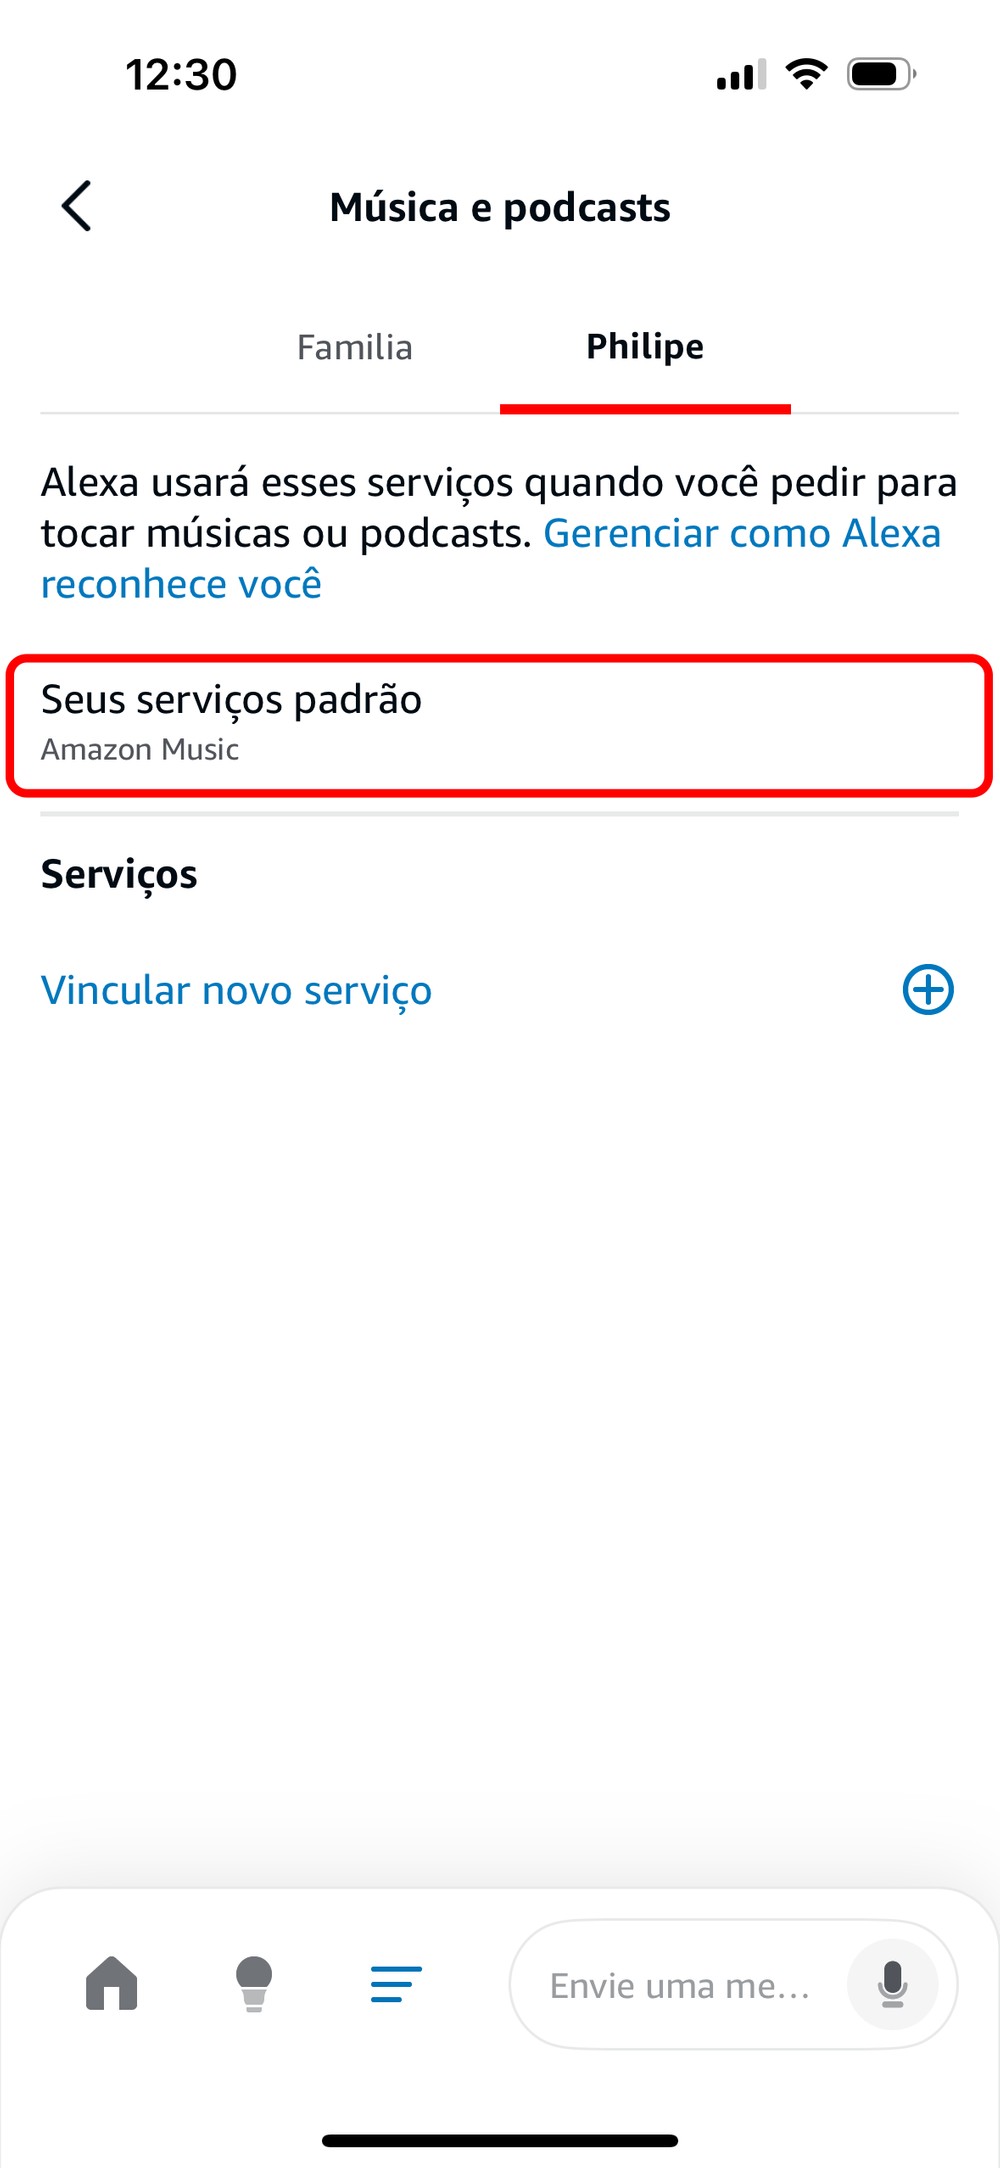Tap the back arrow
This screenshot has width=1000, height=2168.
click(x=77, y=206)
